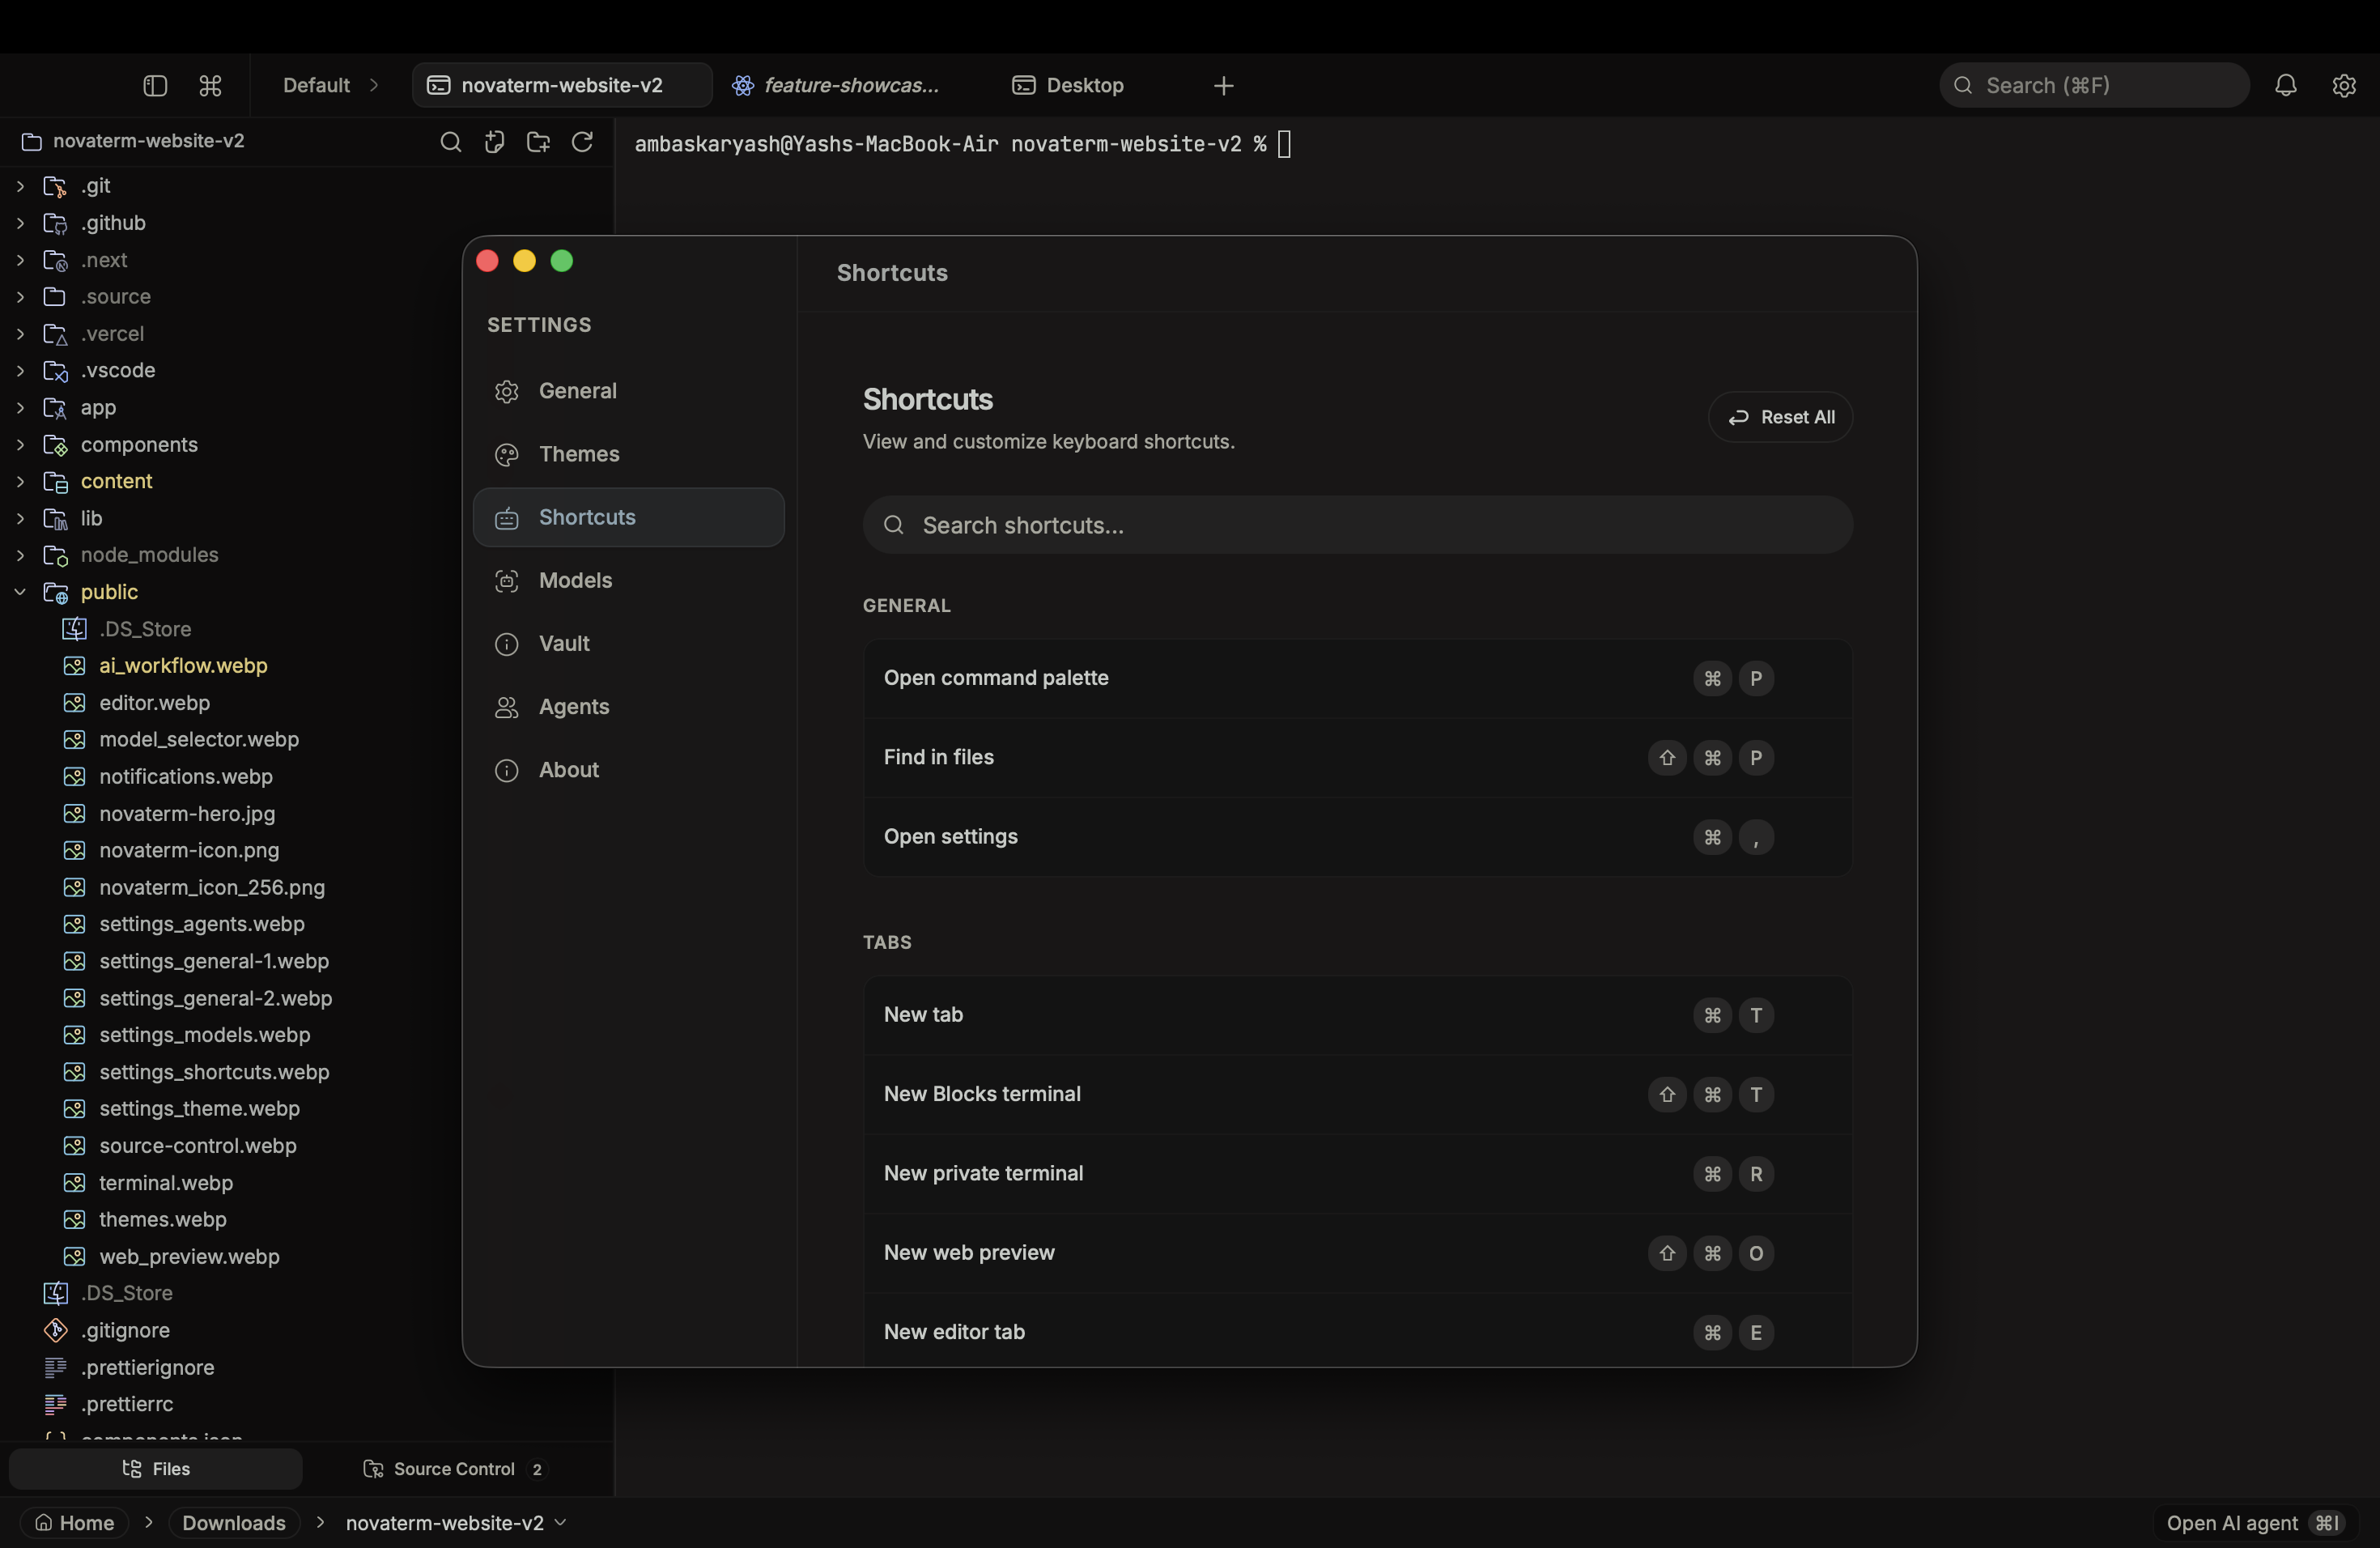This screenshot has width=2380, height=1548.
Task: Switch to the Desktop tab
Action: (x=1068, y=86)
